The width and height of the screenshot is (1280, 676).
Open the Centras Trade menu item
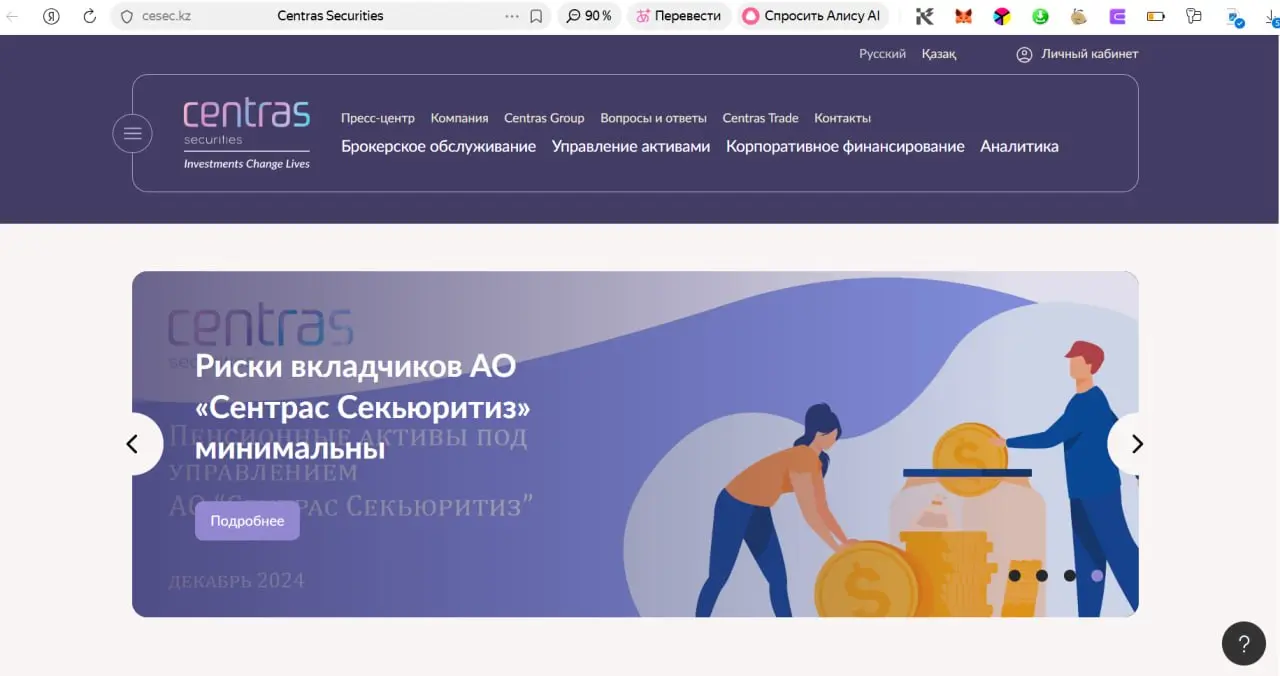tap(760, 118)
